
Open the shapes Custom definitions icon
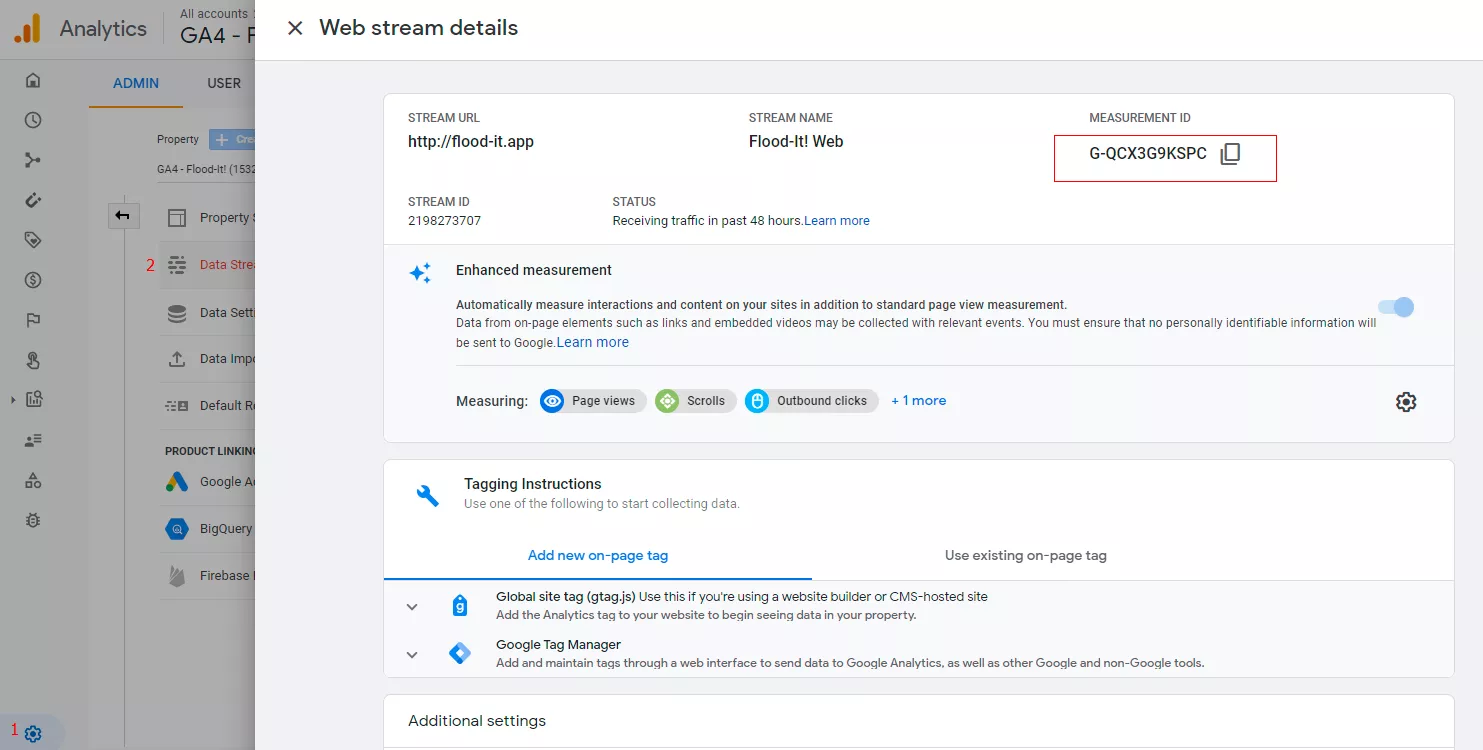pyautogui.click(x=33, y=480)
